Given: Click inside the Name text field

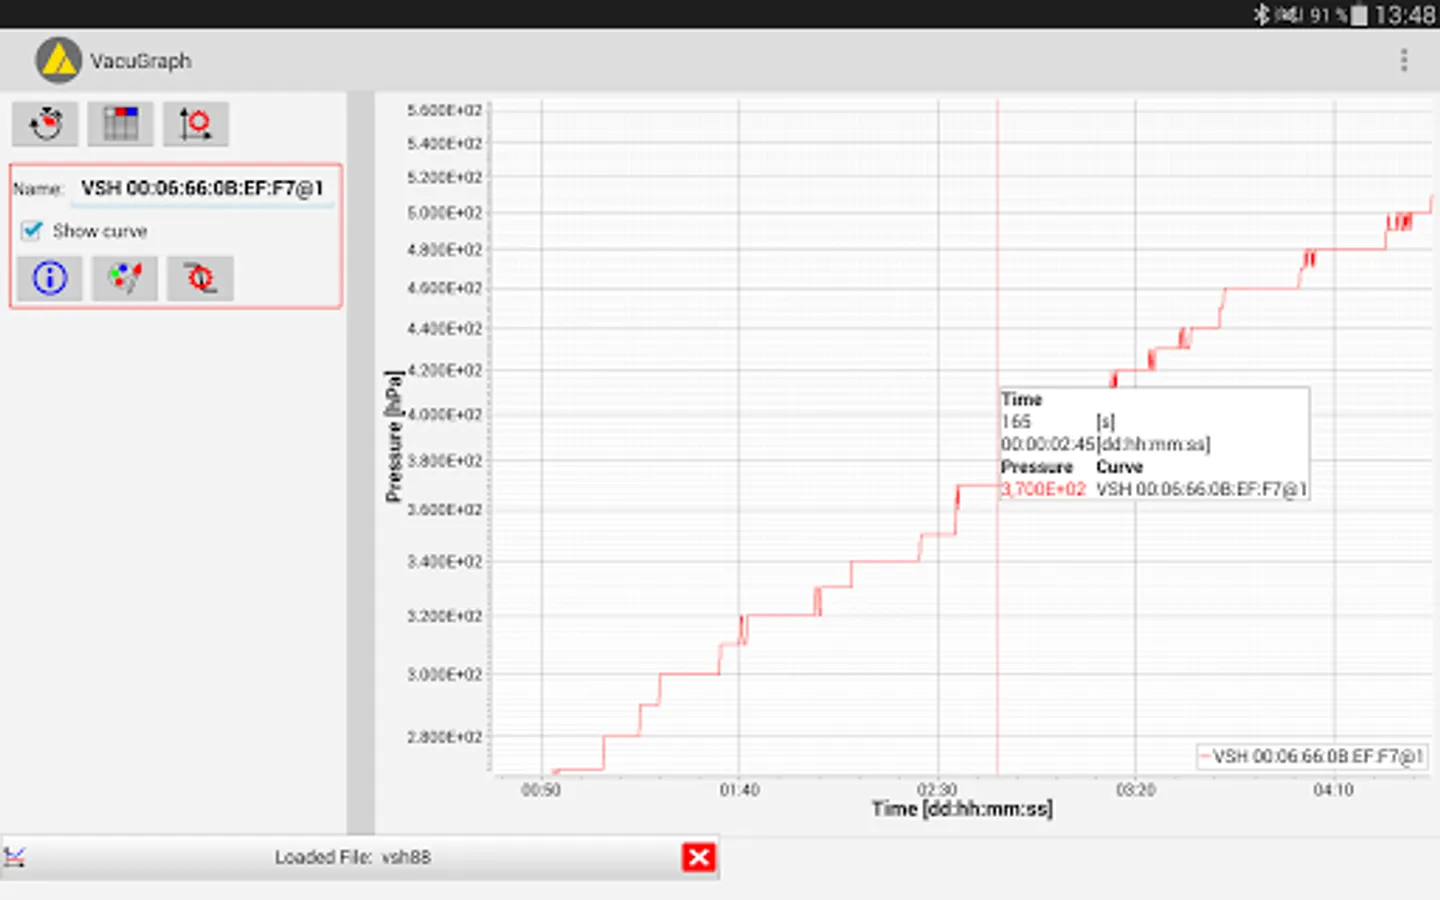Looking at the screenshot, I should [x=200, y=187].
